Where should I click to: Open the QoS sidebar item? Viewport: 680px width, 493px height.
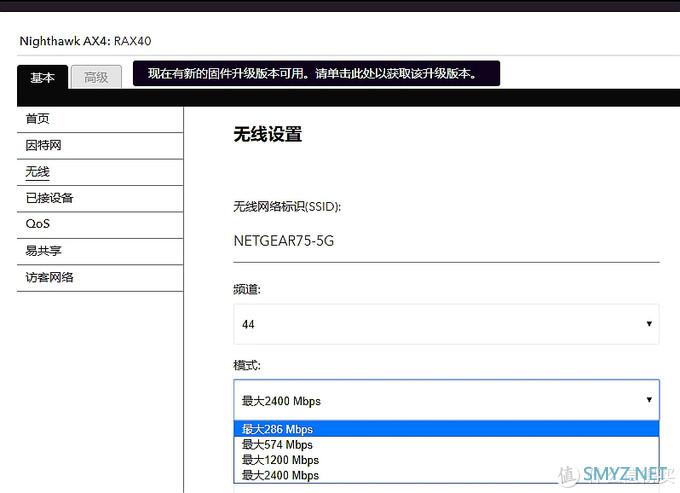(x=100, y=225)
